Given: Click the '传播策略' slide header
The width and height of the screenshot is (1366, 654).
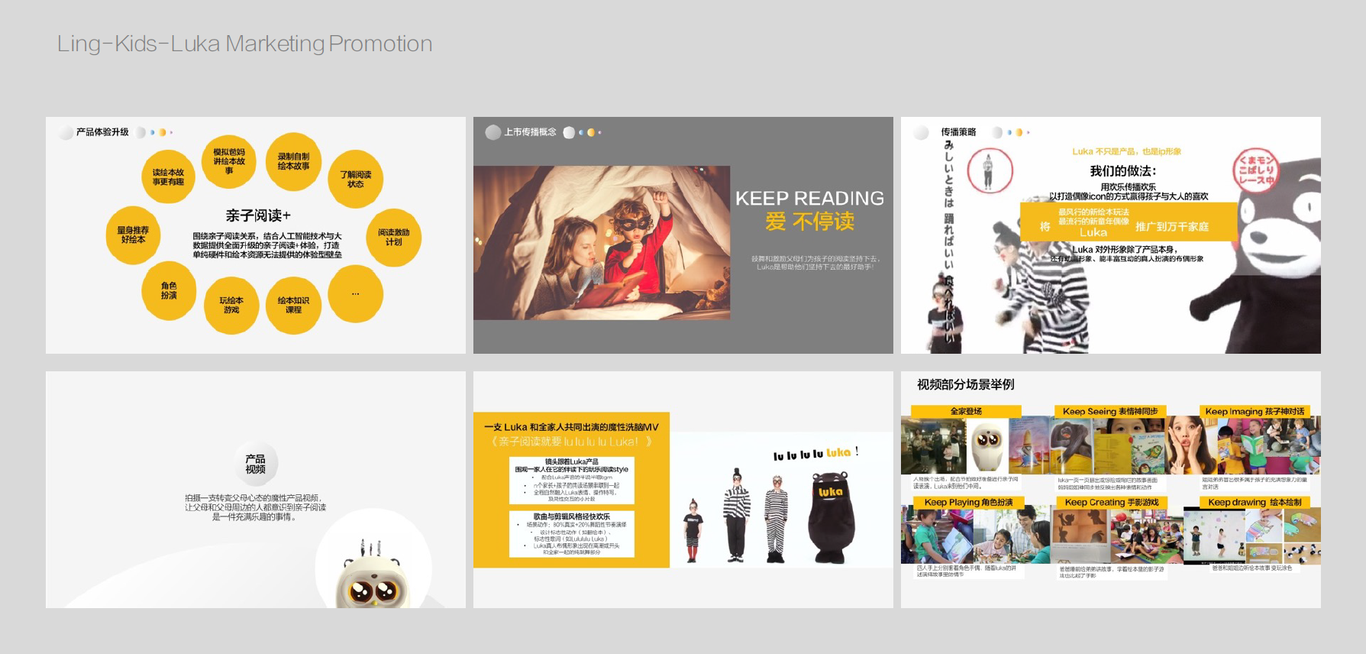Looking at the screenshot, I should click(959, 132).
